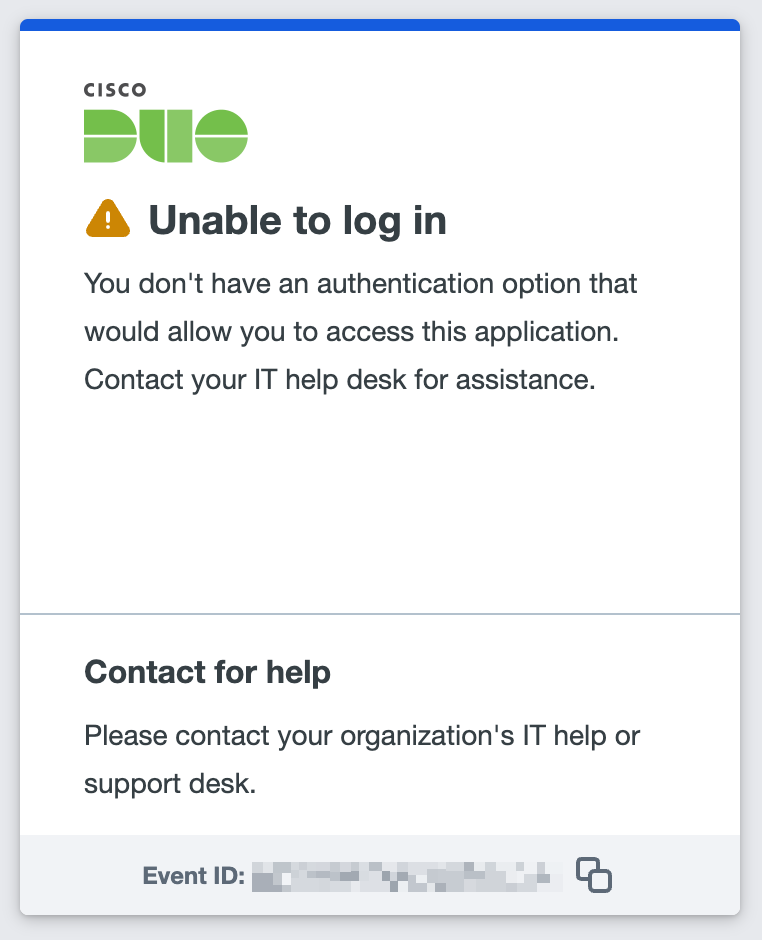Image resolution: width=762 pixels, height=940 pixels.
Task: Click the Cisco wordmark above the logo
Action: point(115,90)
